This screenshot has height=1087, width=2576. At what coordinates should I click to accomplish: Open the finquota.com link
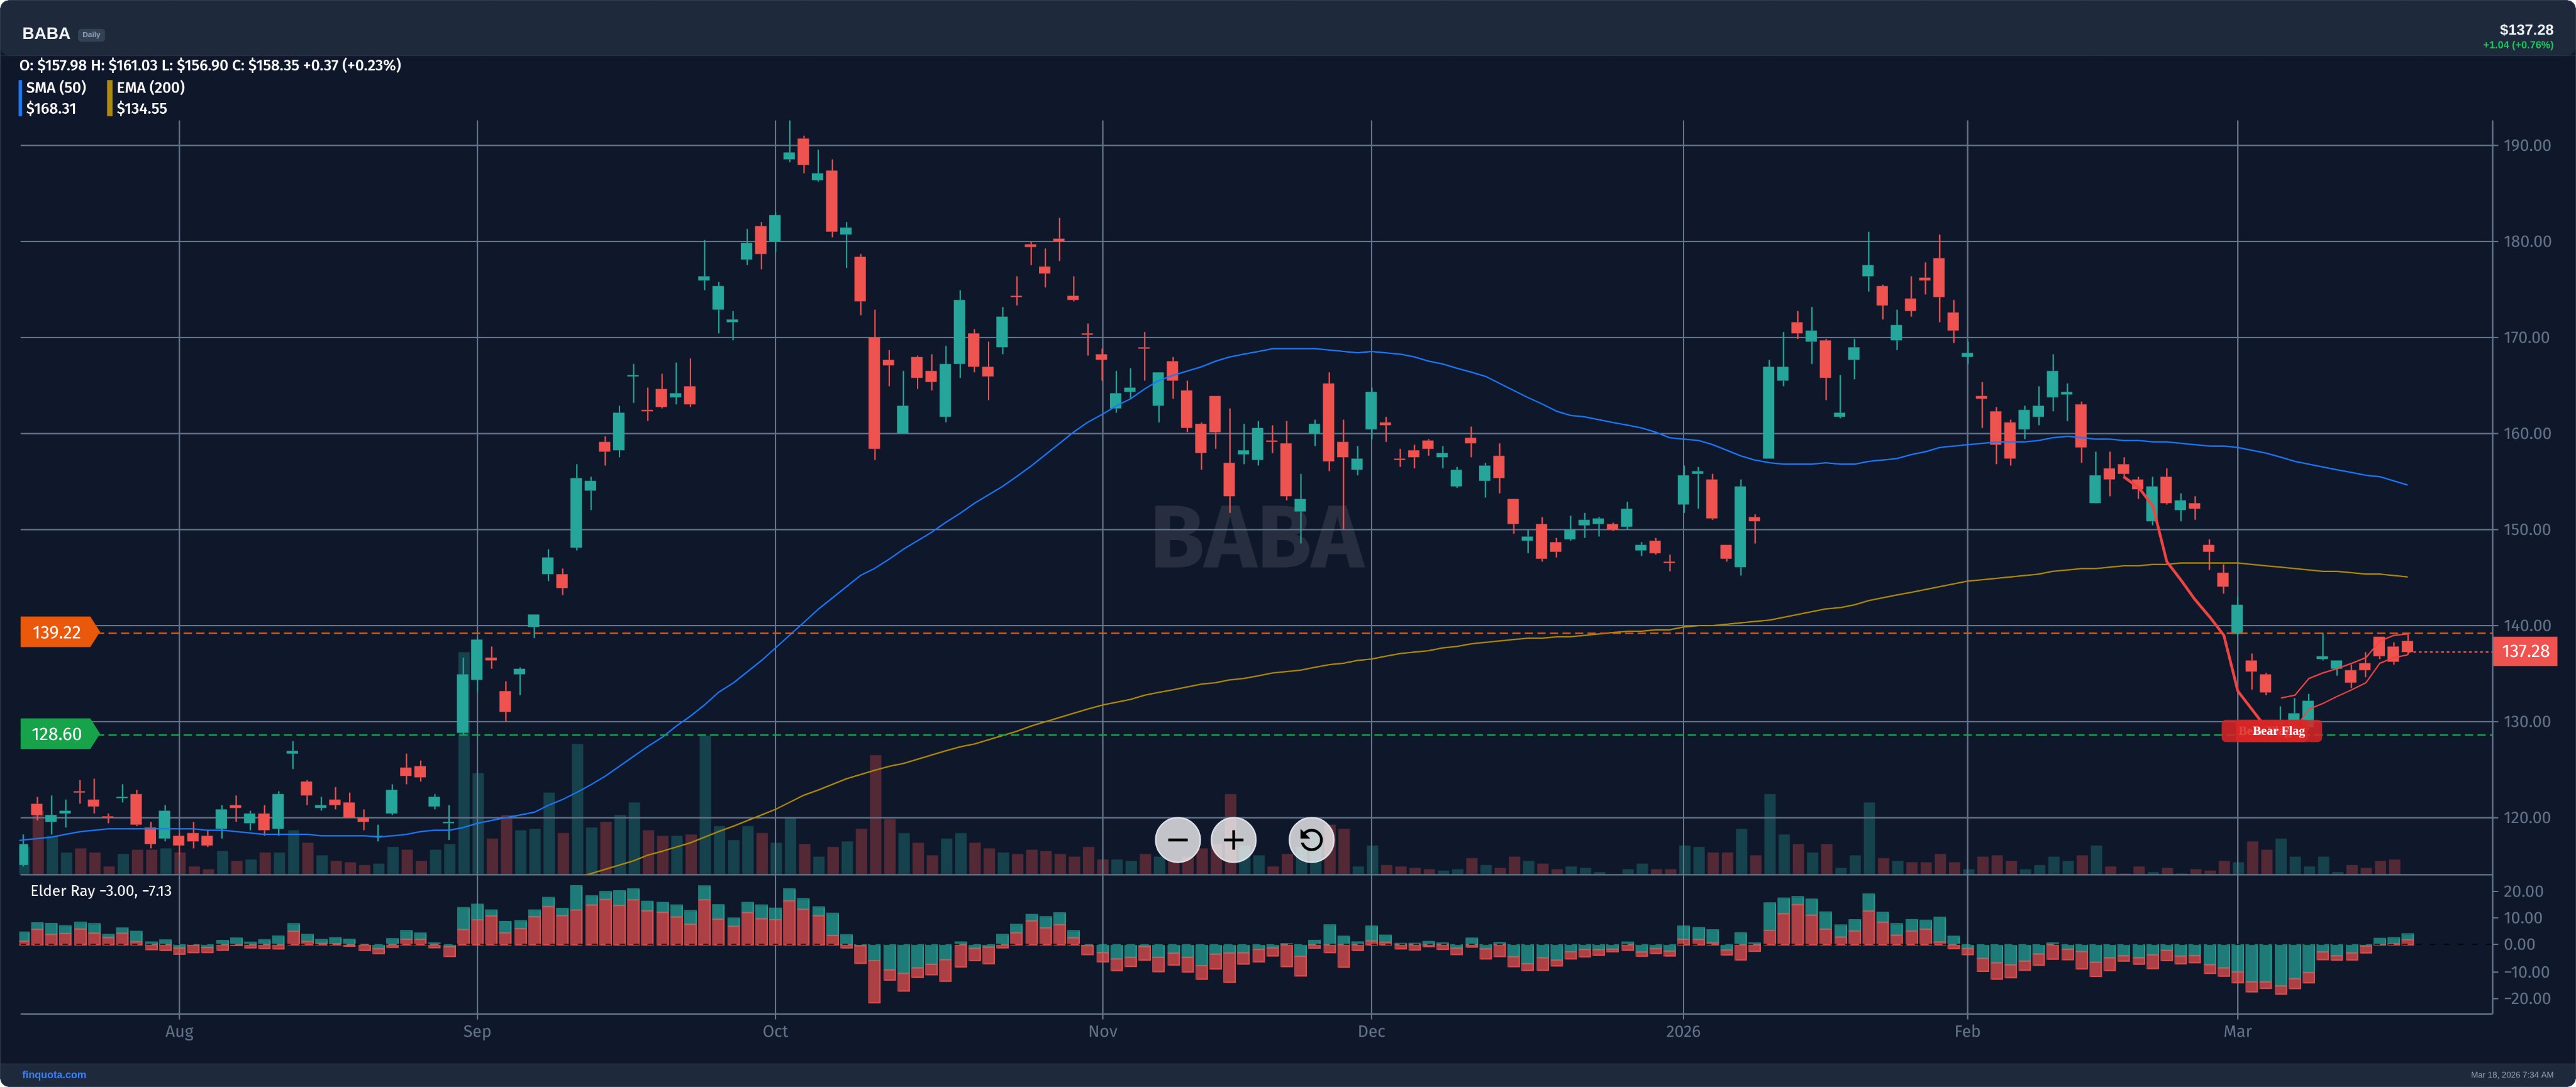54,1074
